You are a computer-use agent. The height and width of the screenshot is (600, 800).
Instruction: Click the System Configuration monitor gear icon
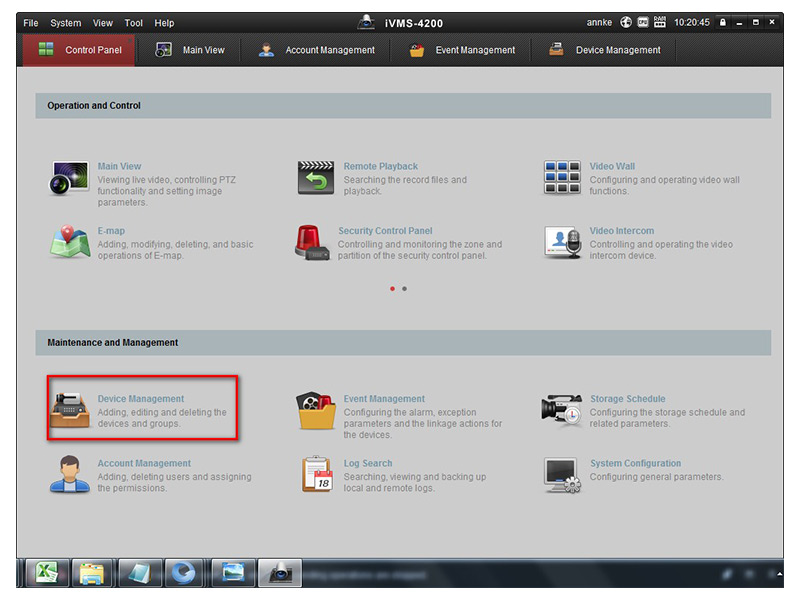(562, 475)
